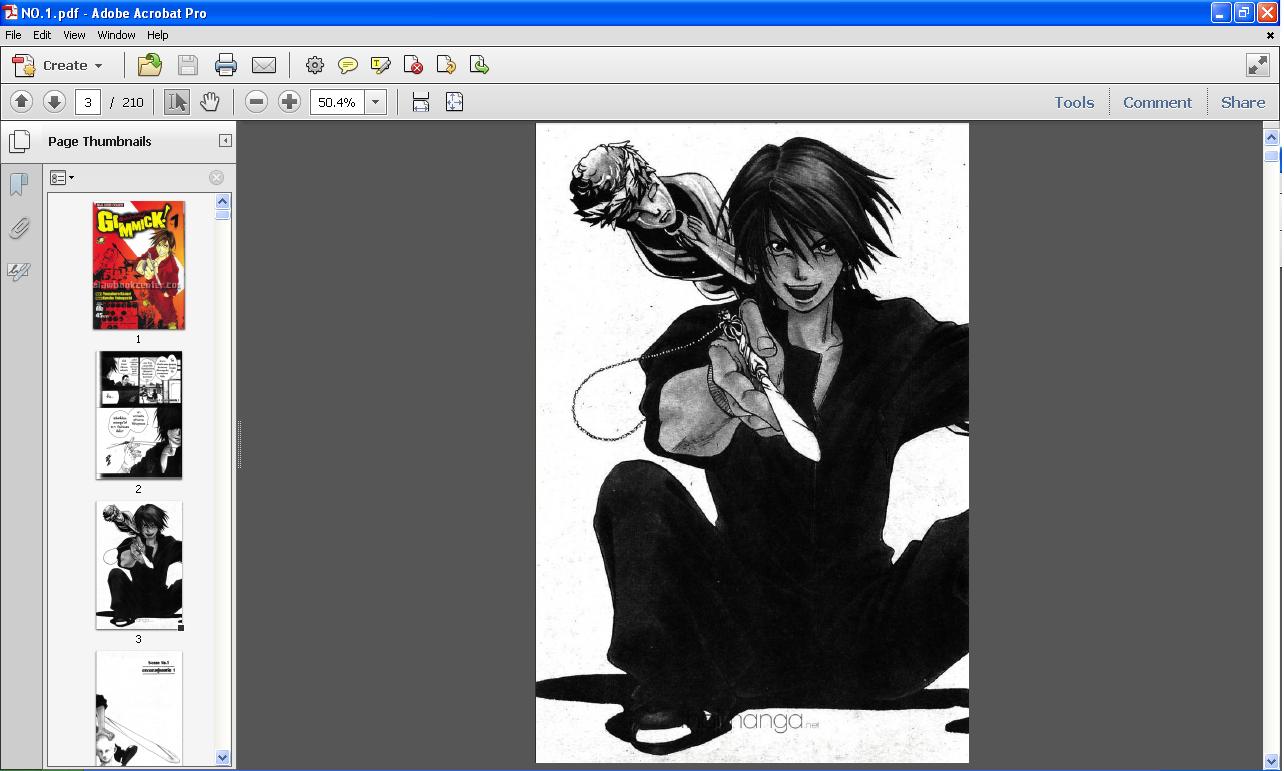1284x771 pixels.
Task: Toggle the Page Thumbnails panel button
Action: click(x=19, y=141)
